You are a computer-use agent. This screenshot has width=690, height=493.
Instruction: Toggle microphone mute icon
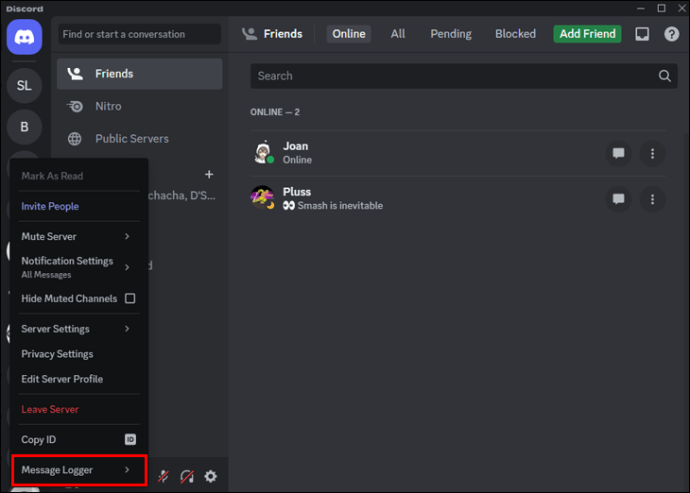pyautogui.click(x=163, y=476)
